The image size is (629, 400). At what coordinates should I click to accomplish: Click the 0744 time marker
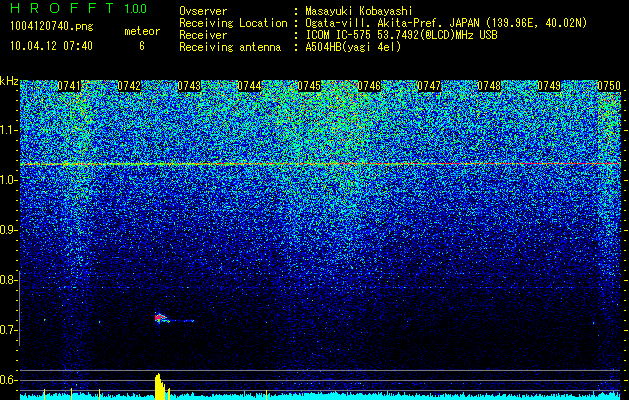point(249,86)
